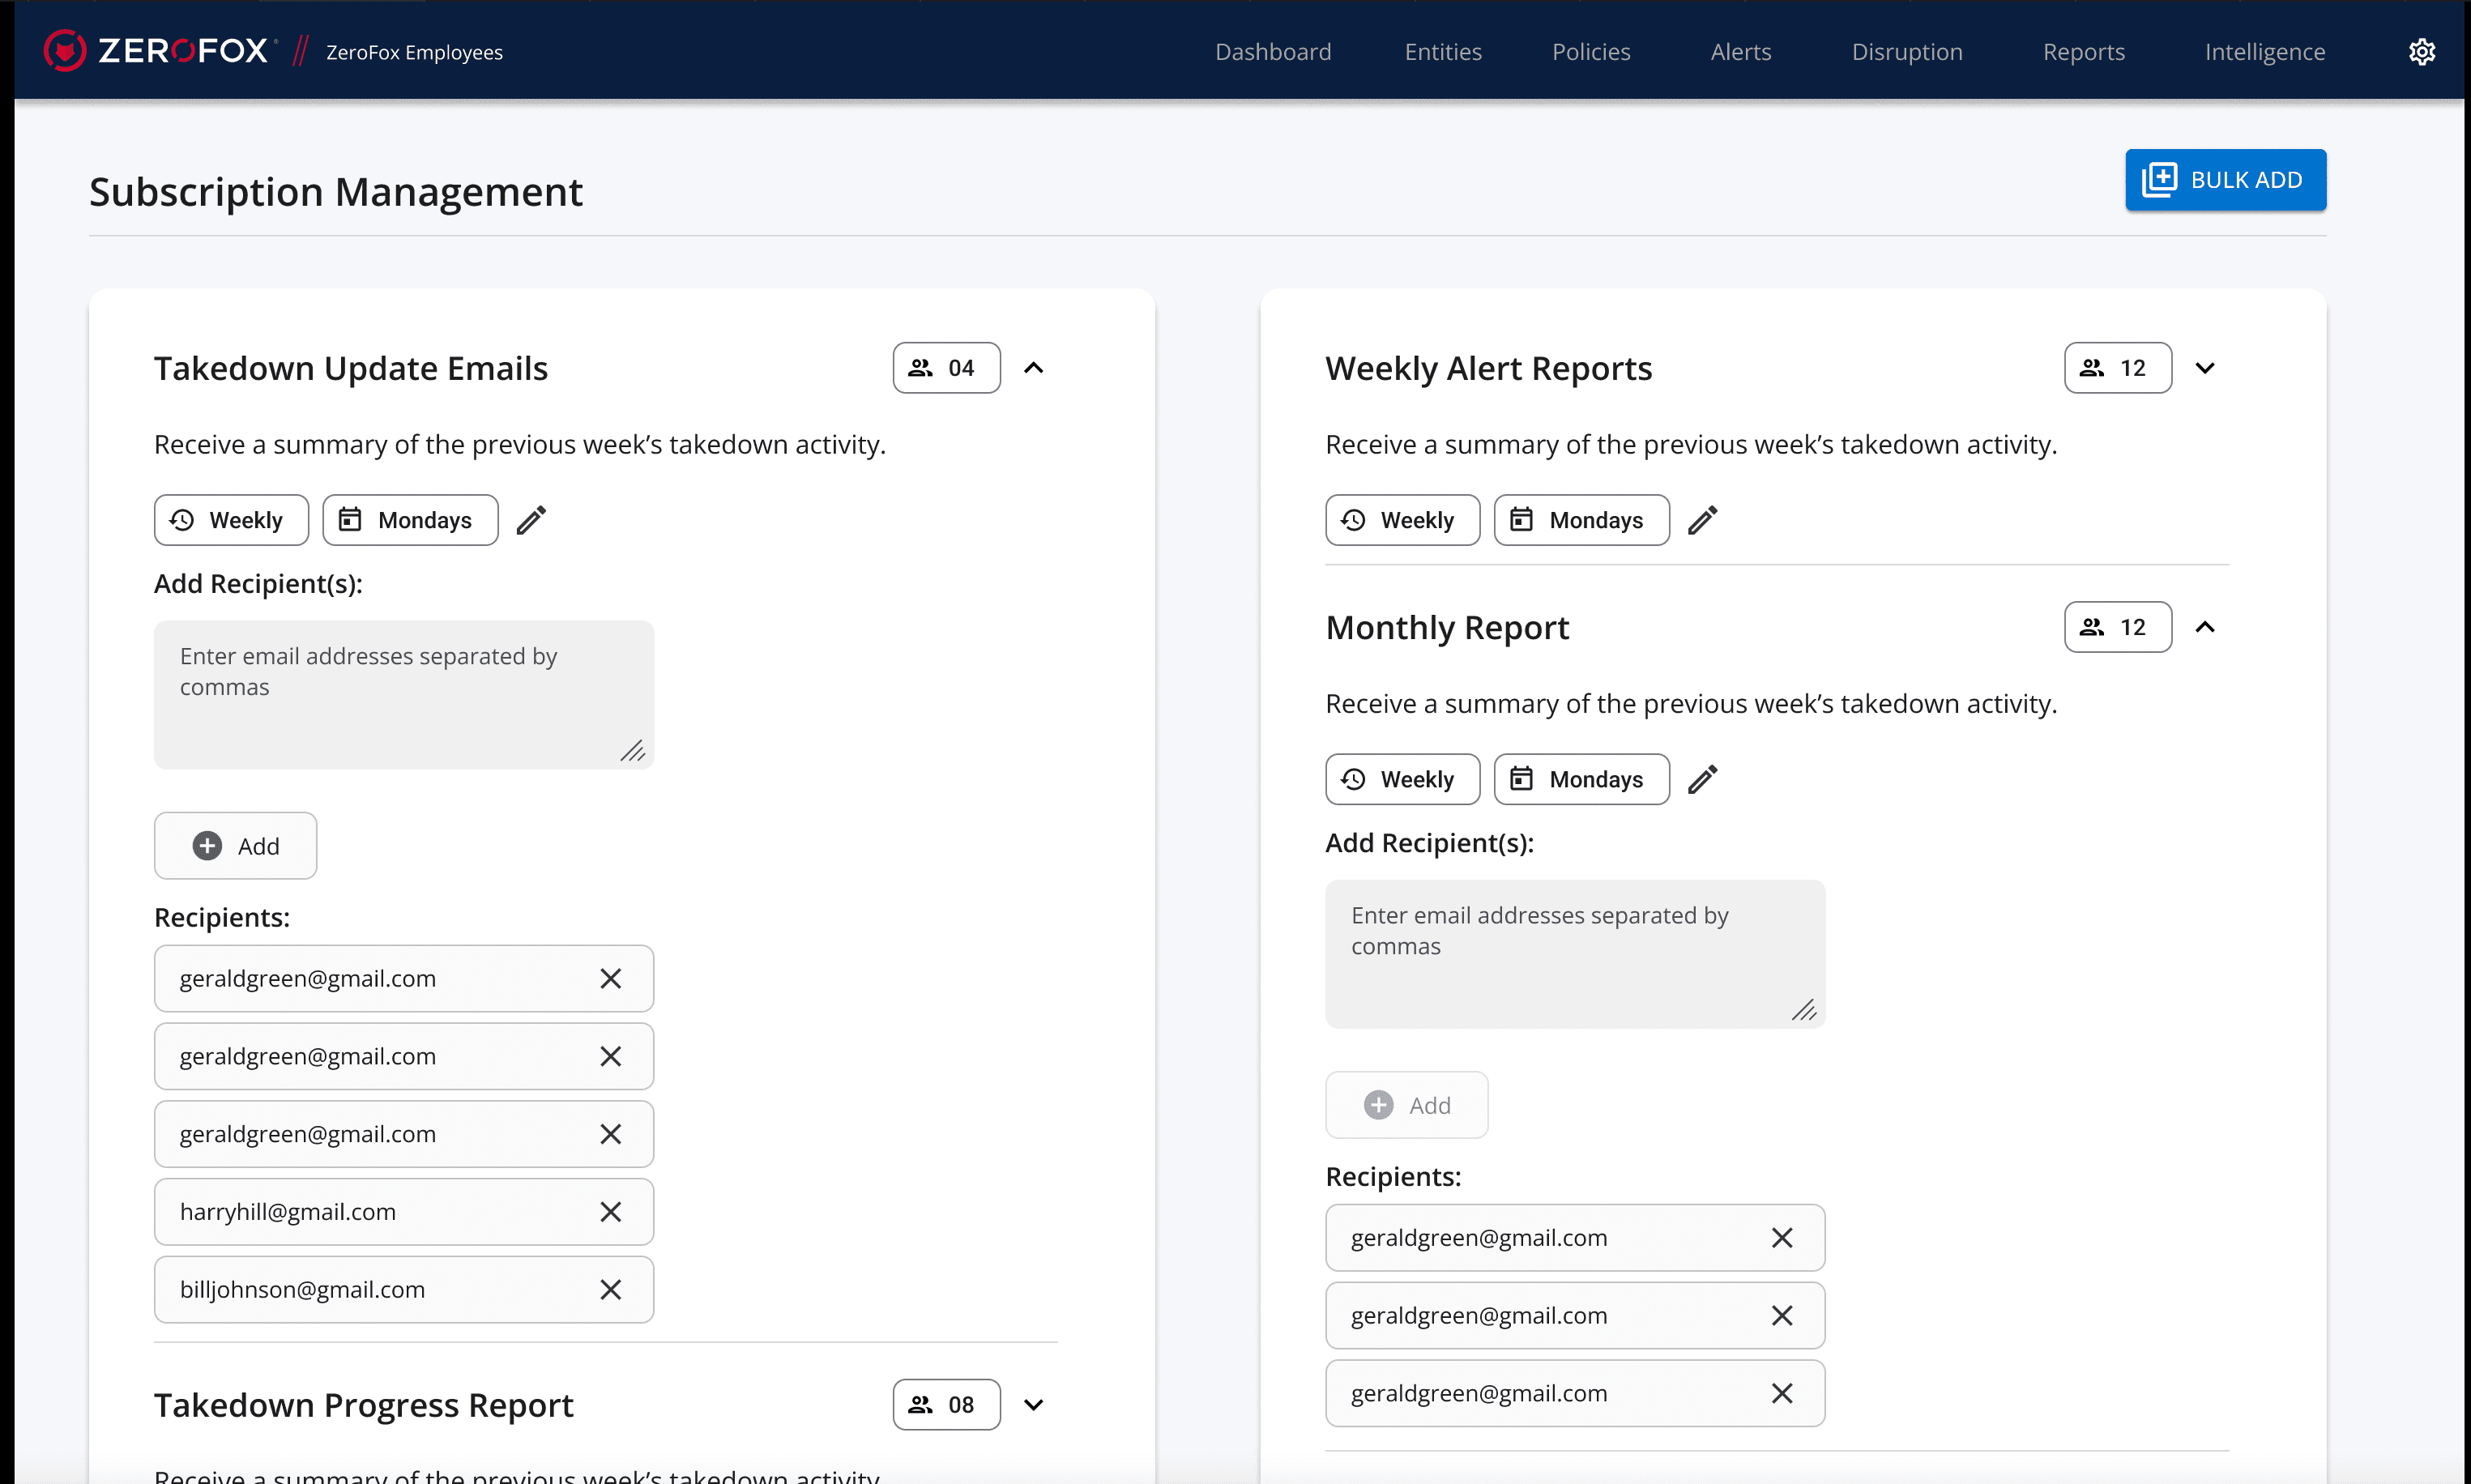2471x1484 pixels.
Task: Expand the Weekly Alert Reports section
Action: [2204, 368]
